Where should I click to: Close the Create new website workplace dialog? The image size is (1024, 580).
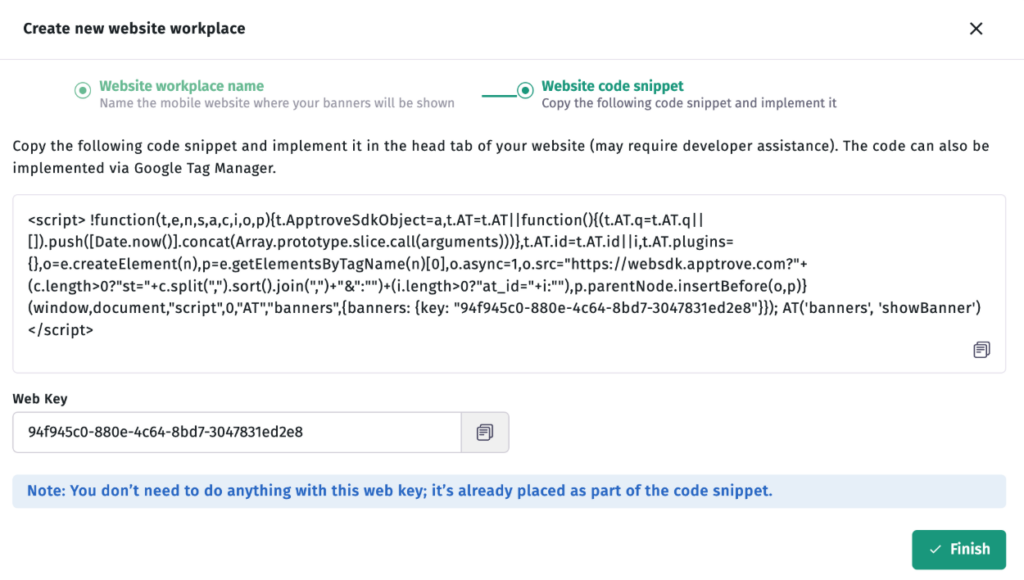click(976, 29)
